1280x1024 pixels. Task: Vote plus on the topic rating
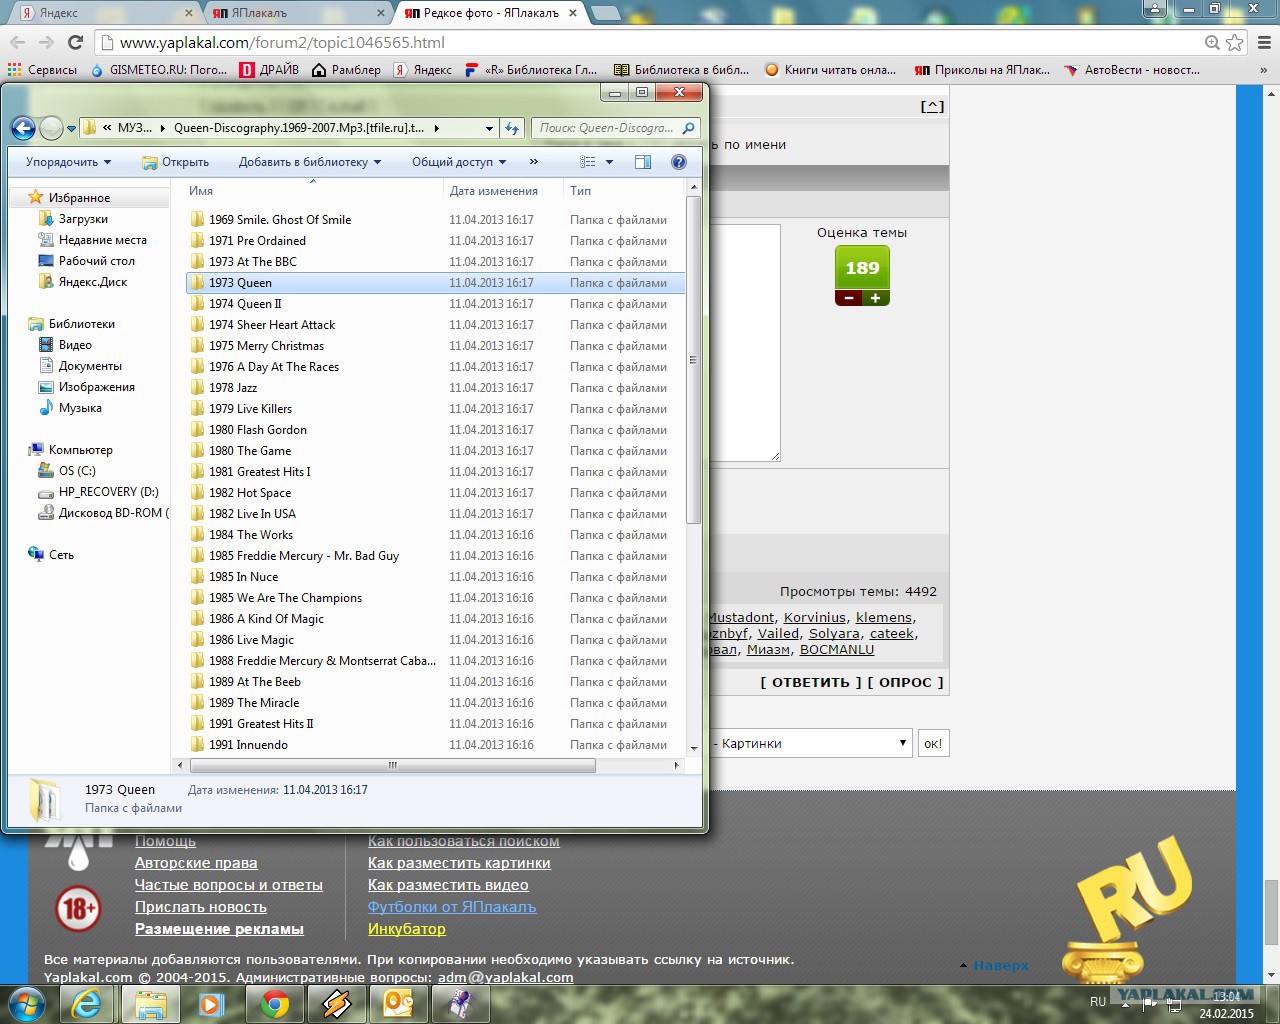click(876, 298)
